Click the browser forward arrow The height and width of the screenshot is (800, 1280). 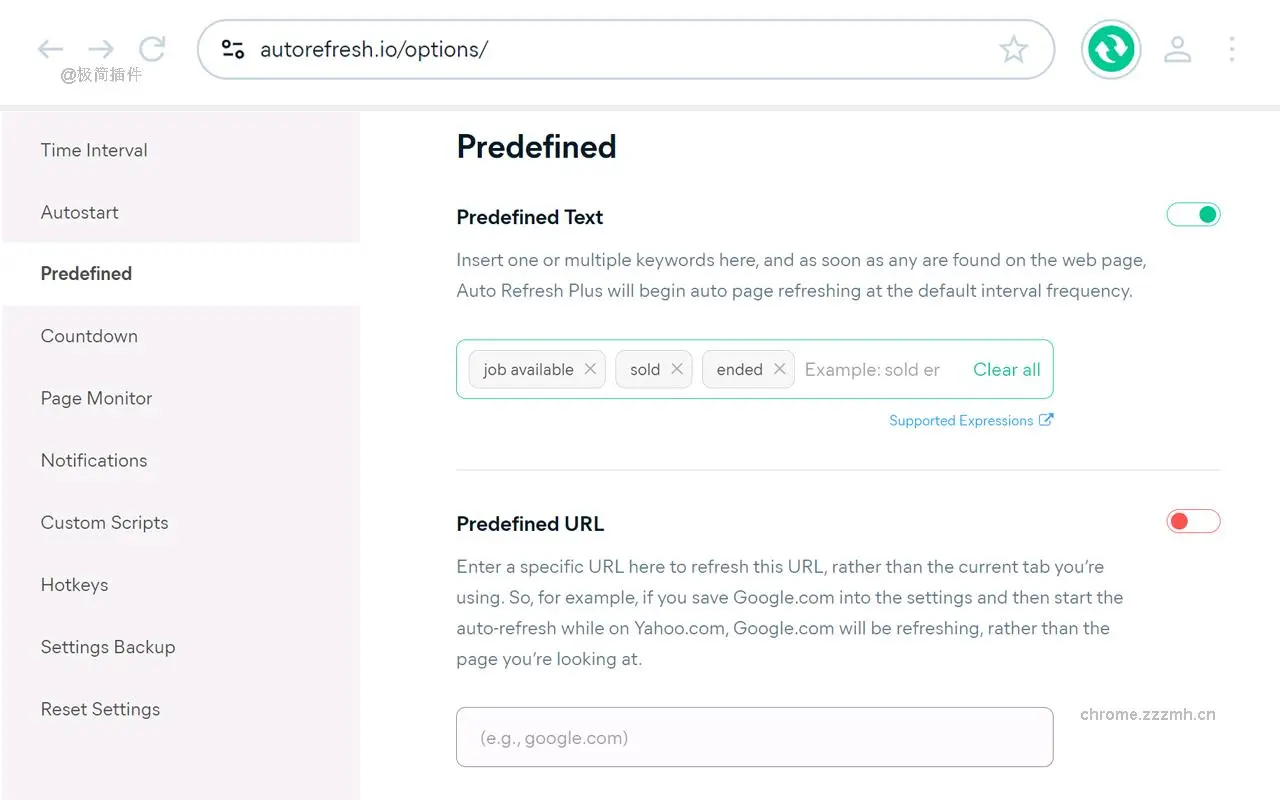[x=99, y=48]
